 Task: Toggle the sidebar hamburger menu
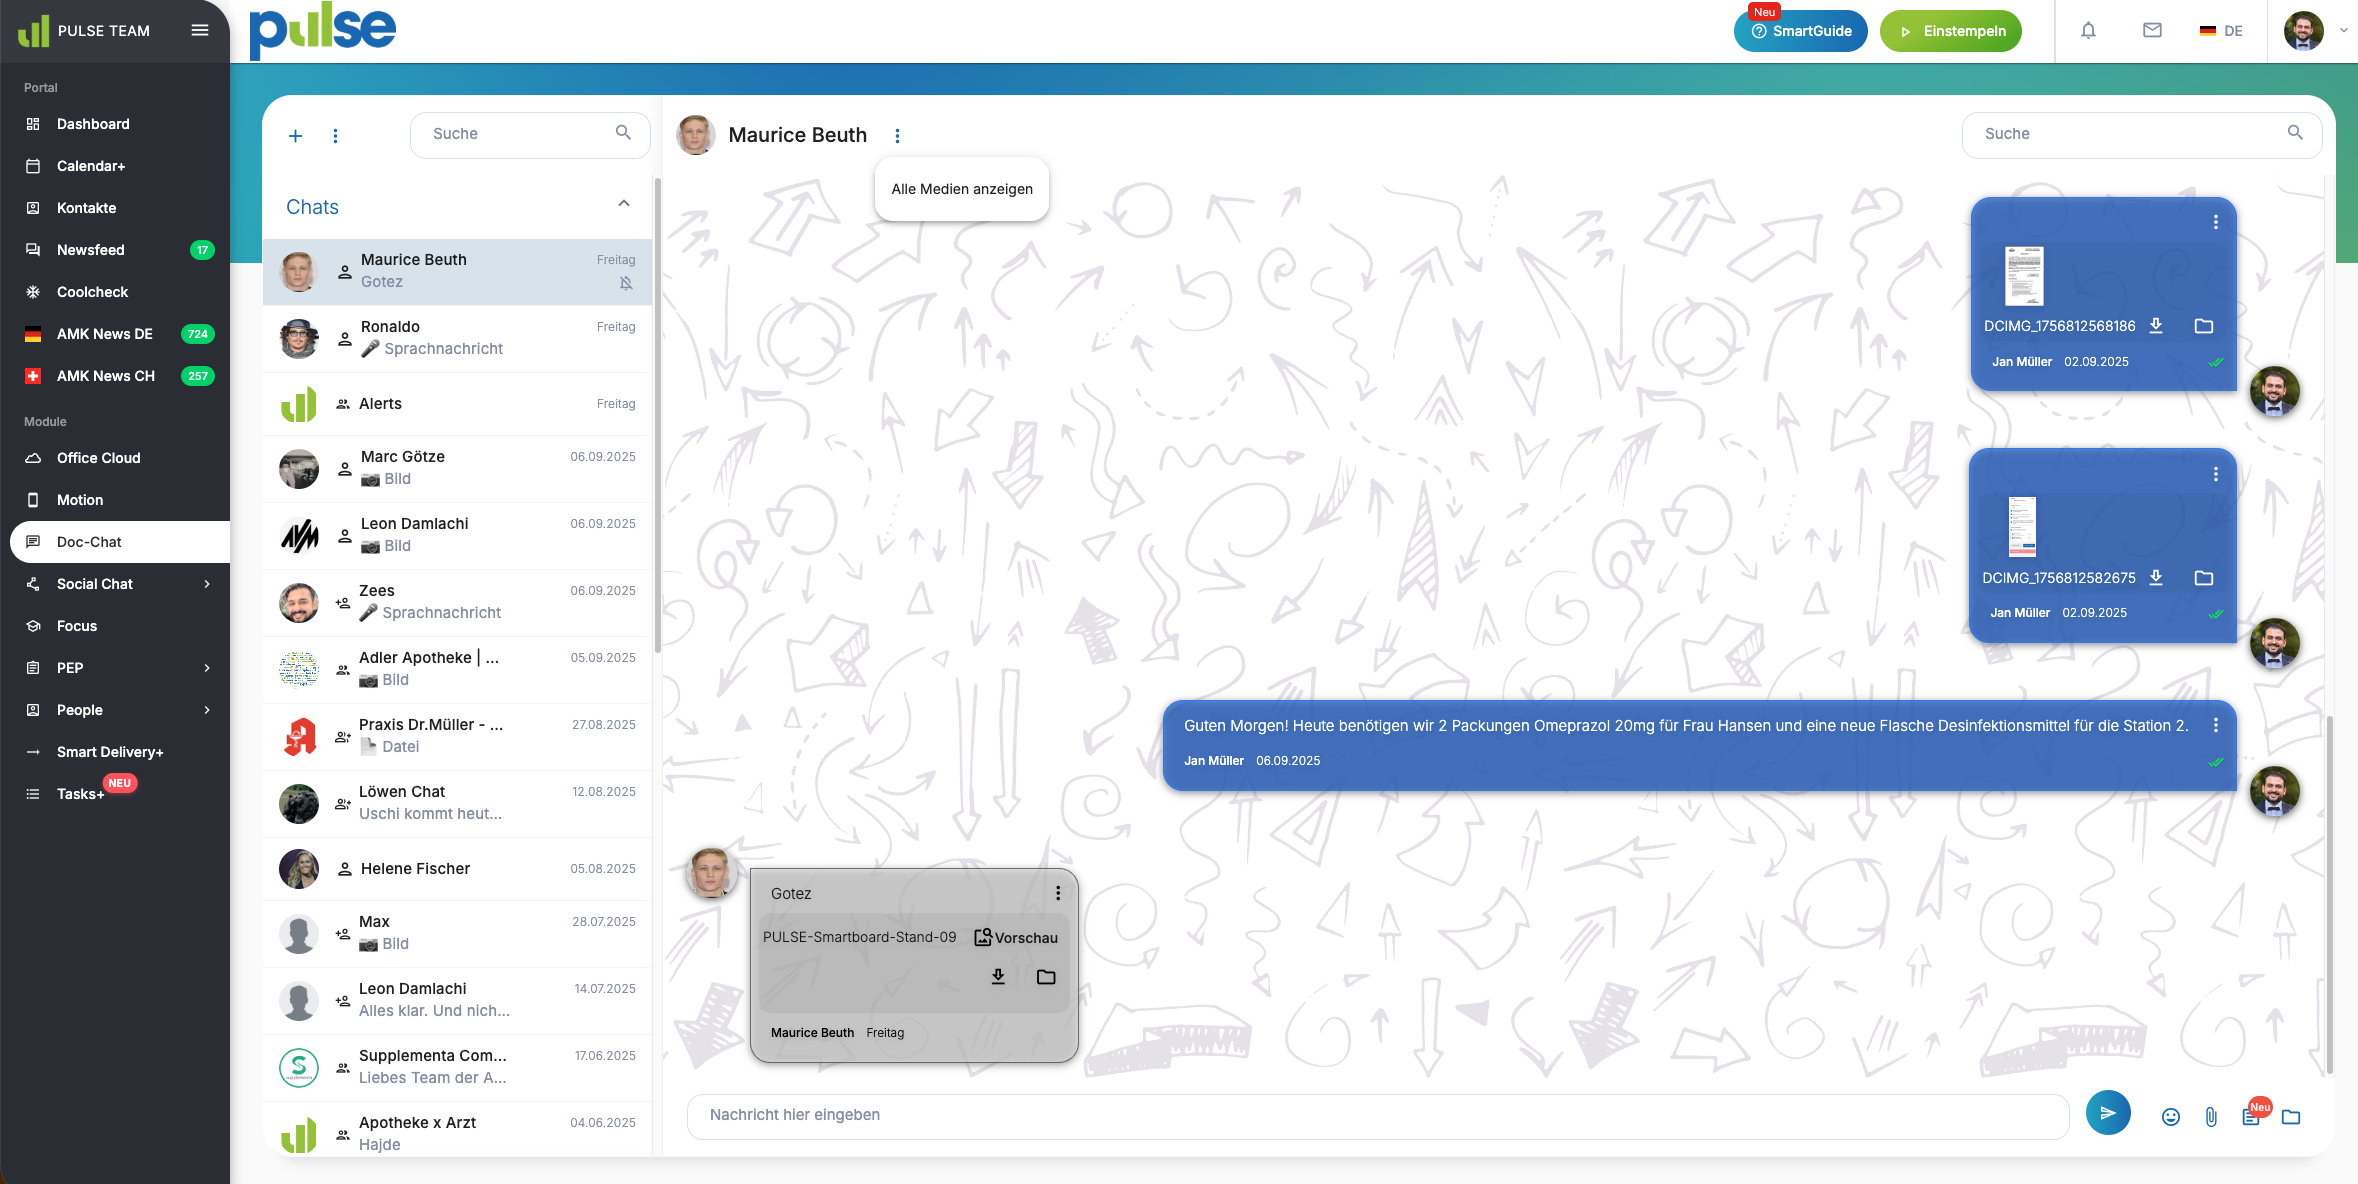coord(200,30)
